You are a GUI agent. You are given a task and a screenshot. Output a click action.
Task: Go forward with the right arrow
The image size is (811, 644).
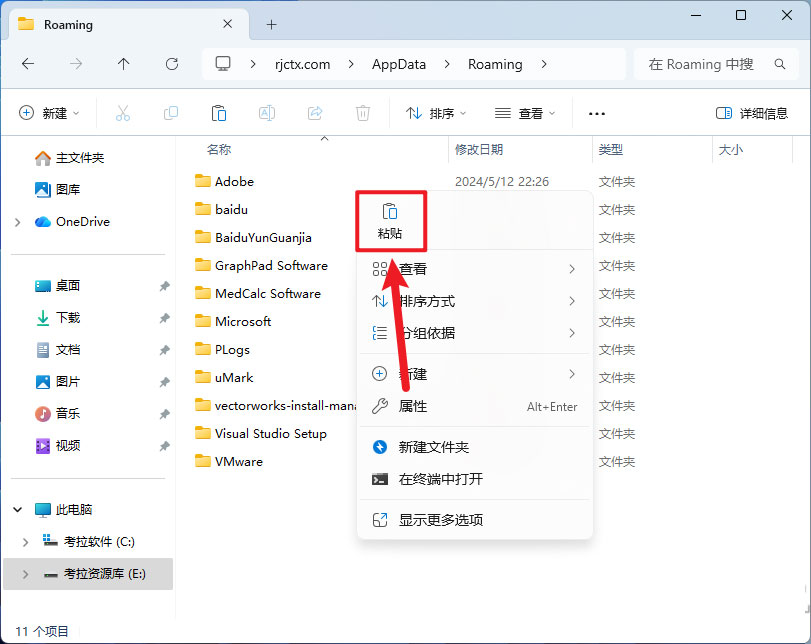(x=76, y=64)
